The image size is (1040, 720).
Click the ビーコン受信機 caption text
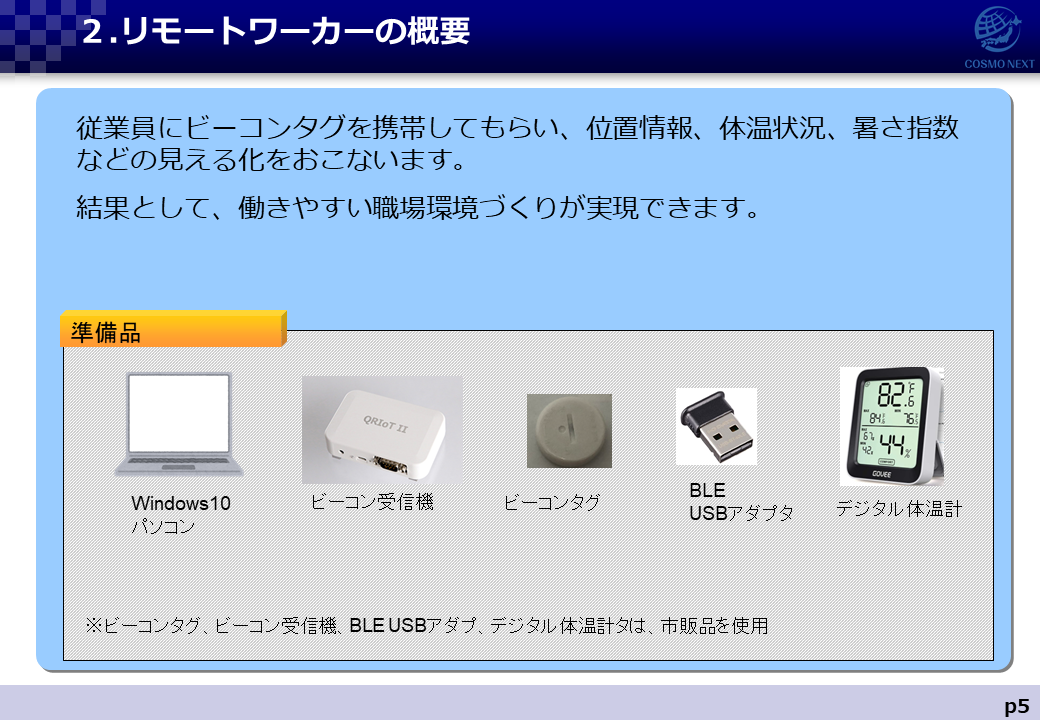tap(372, 502)
